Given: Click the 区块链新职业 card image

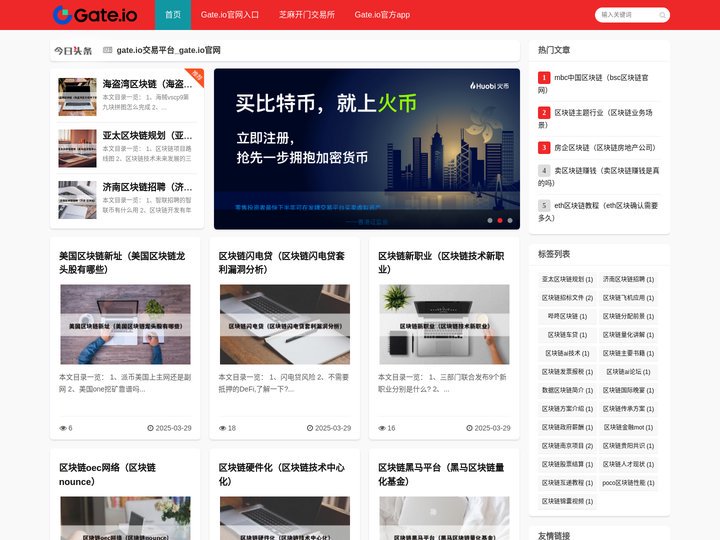Looking at the screenshot, I should pyautogui.click(x=444, y=324).
